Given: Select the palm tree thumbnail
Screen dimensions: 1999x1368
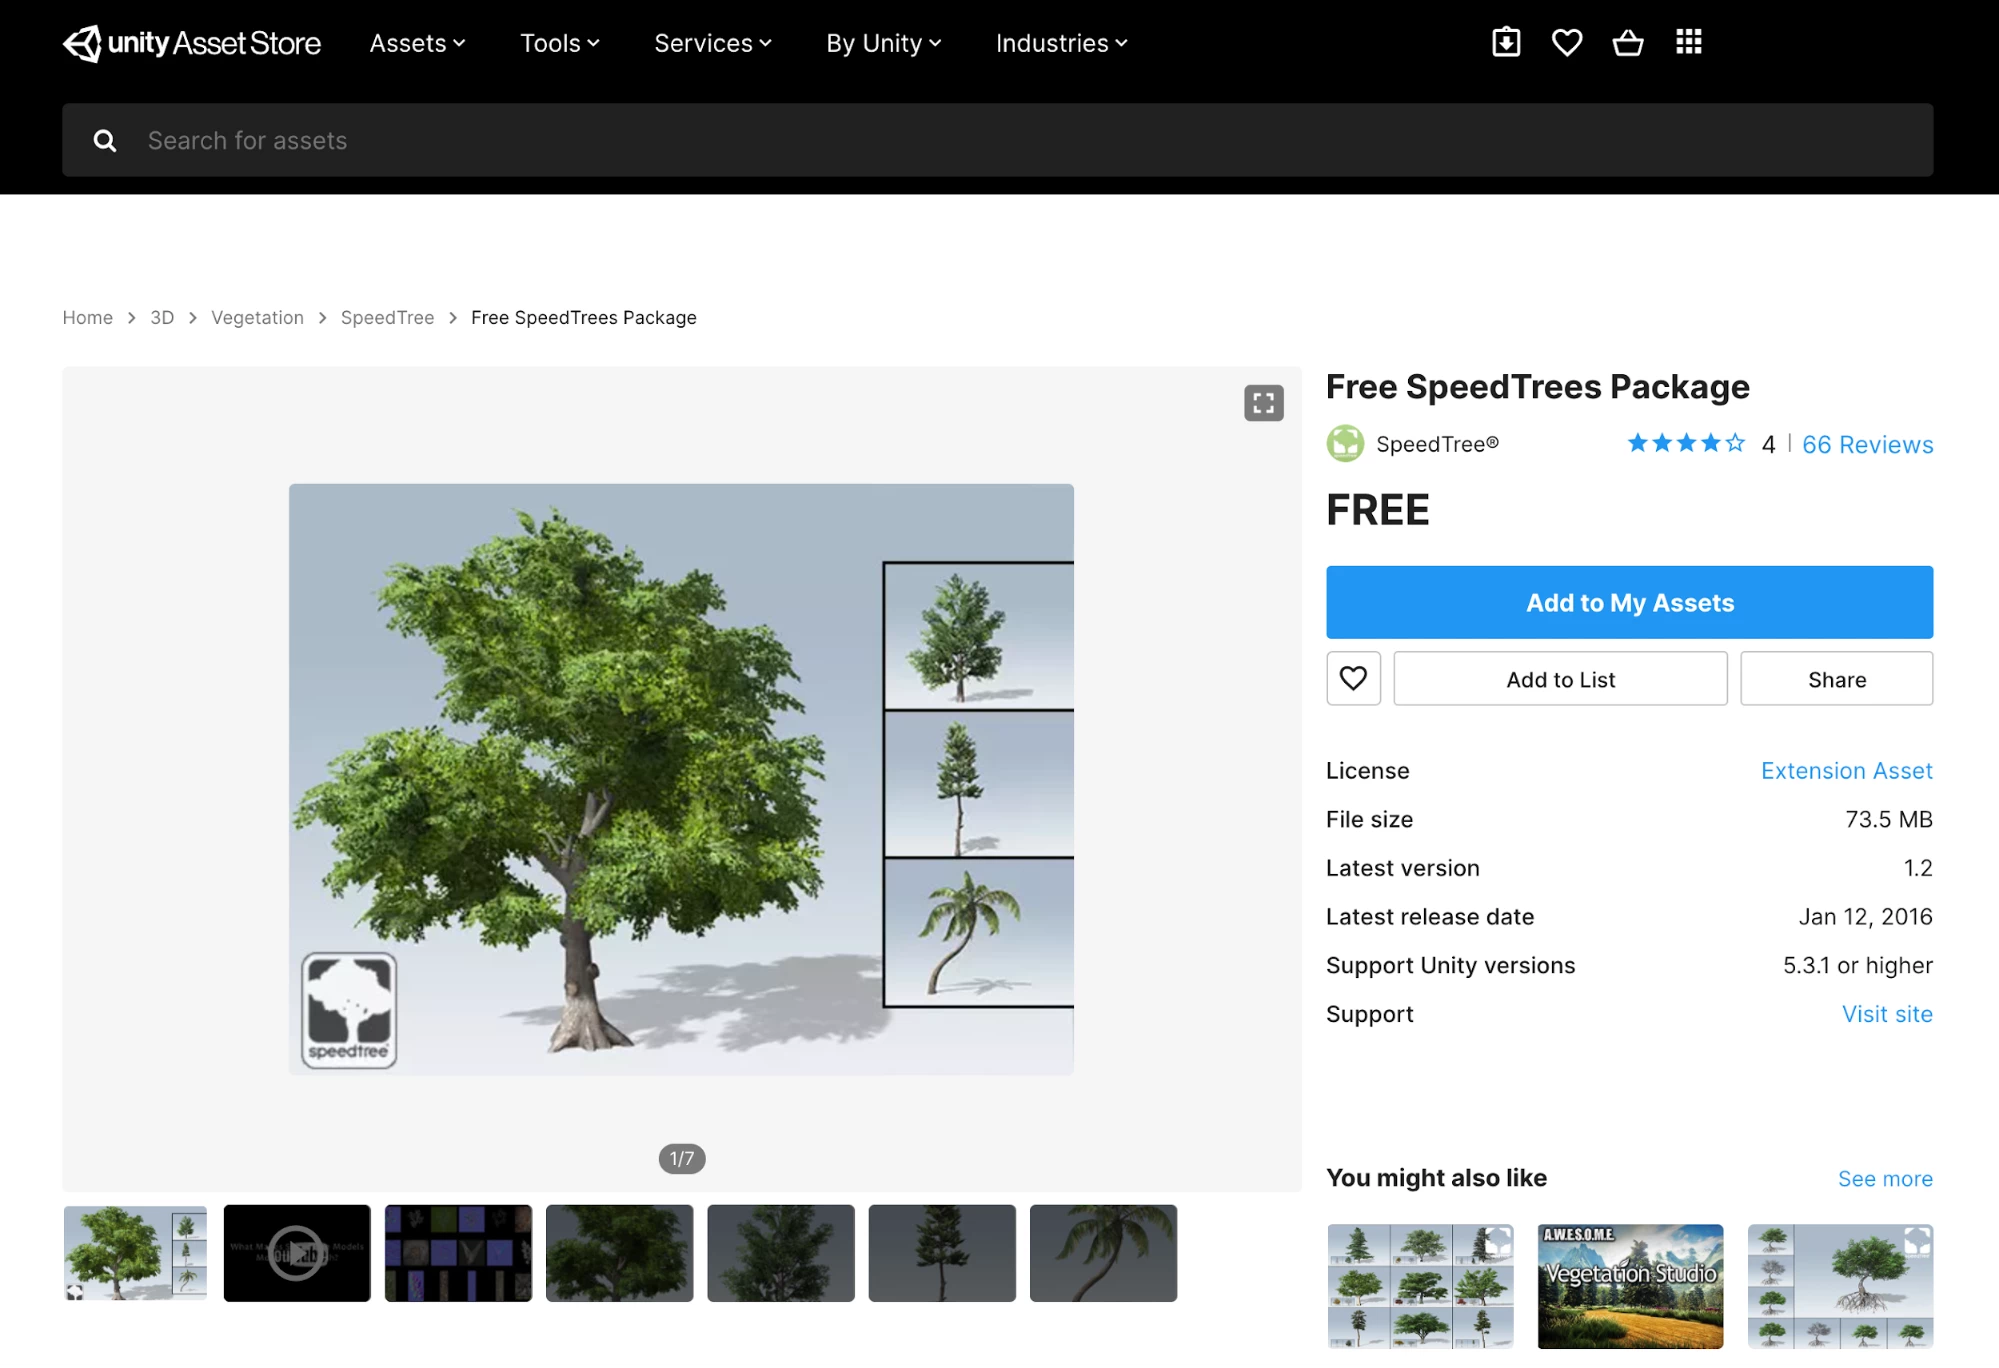Looking at the screenshot, I should (x=1103, y=1253).
